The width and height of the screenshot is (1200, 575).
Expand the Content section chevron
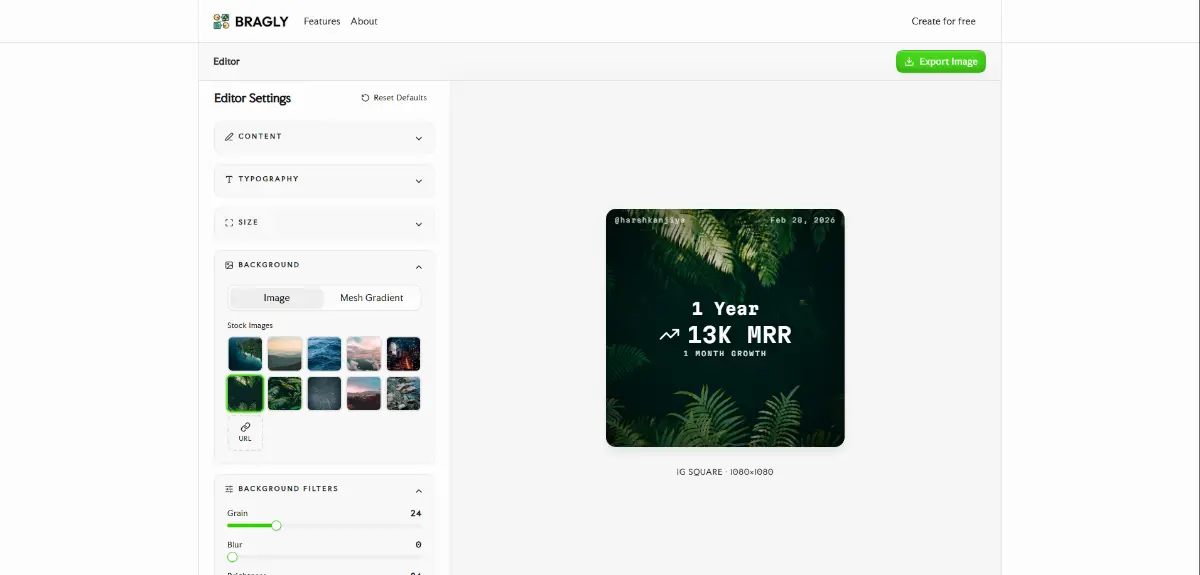point(418,138)
